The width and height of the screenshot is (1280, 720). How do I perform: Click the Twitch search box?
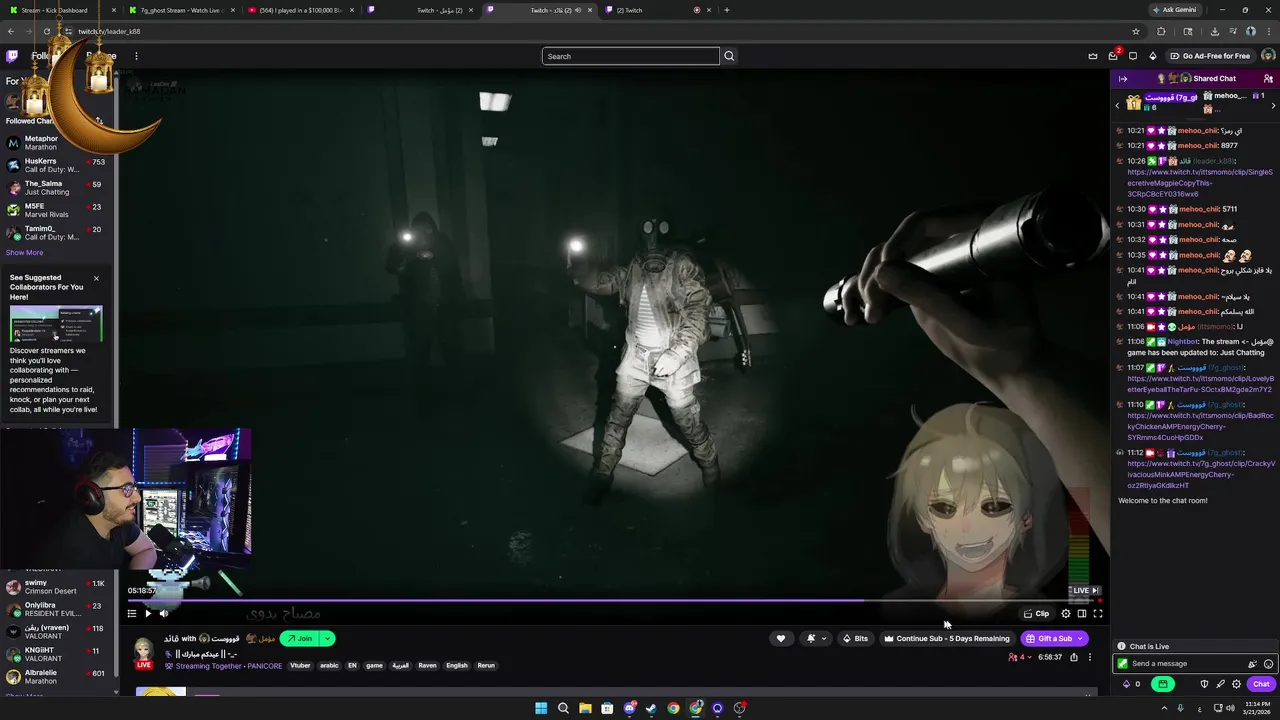pyautogui.click(x=631, y=56)
